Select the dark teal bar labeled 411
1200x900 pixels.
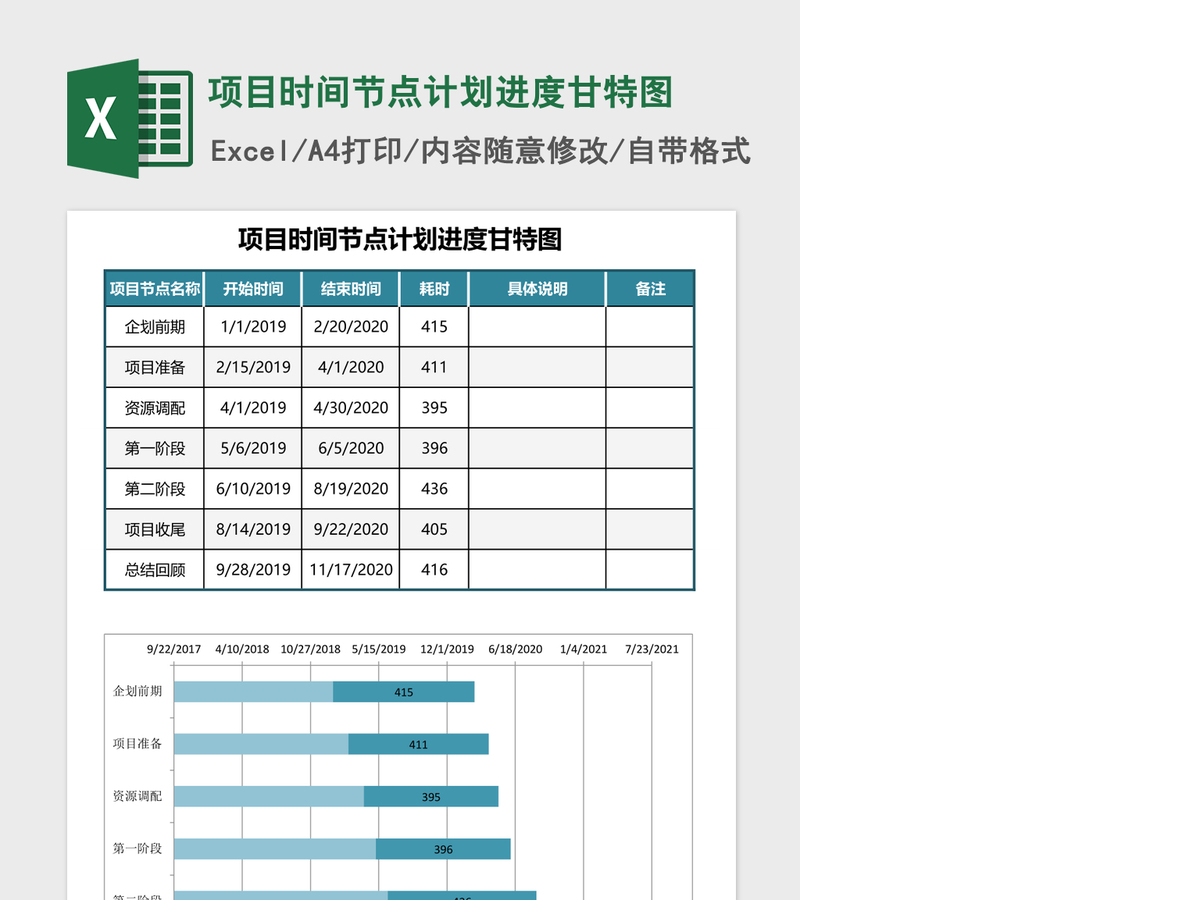[x=419, y=744]
